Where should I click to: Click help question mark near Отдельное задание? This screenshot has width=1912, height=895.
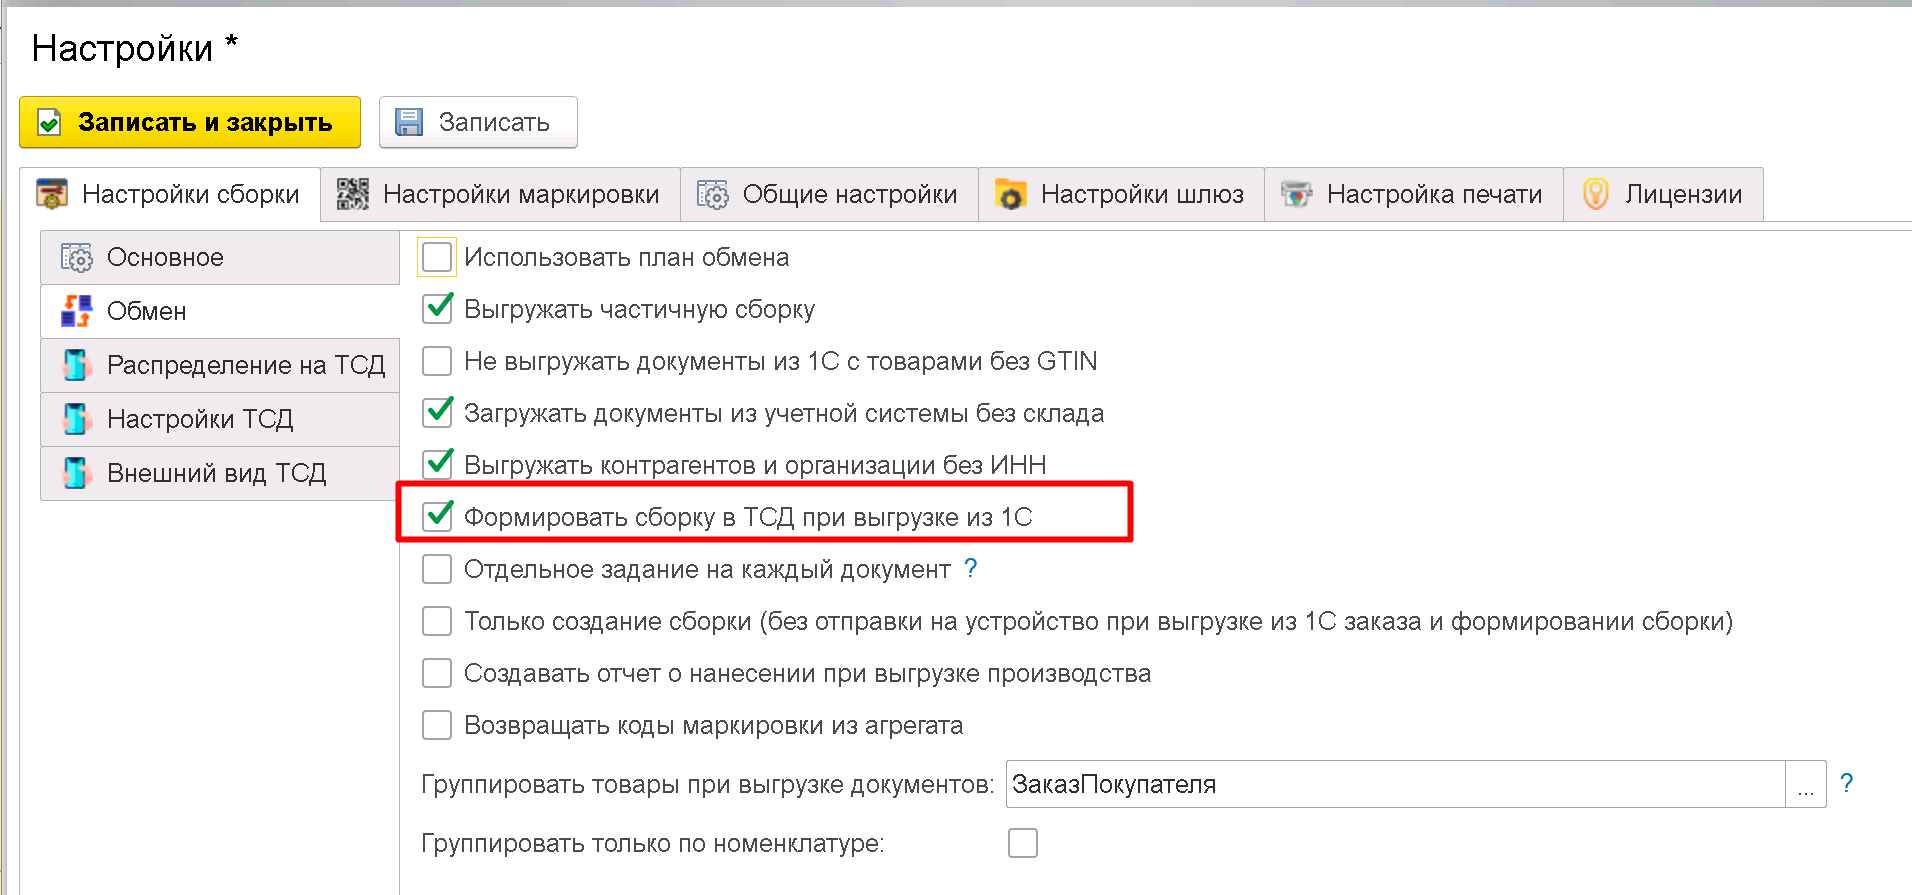coord(970,568)
